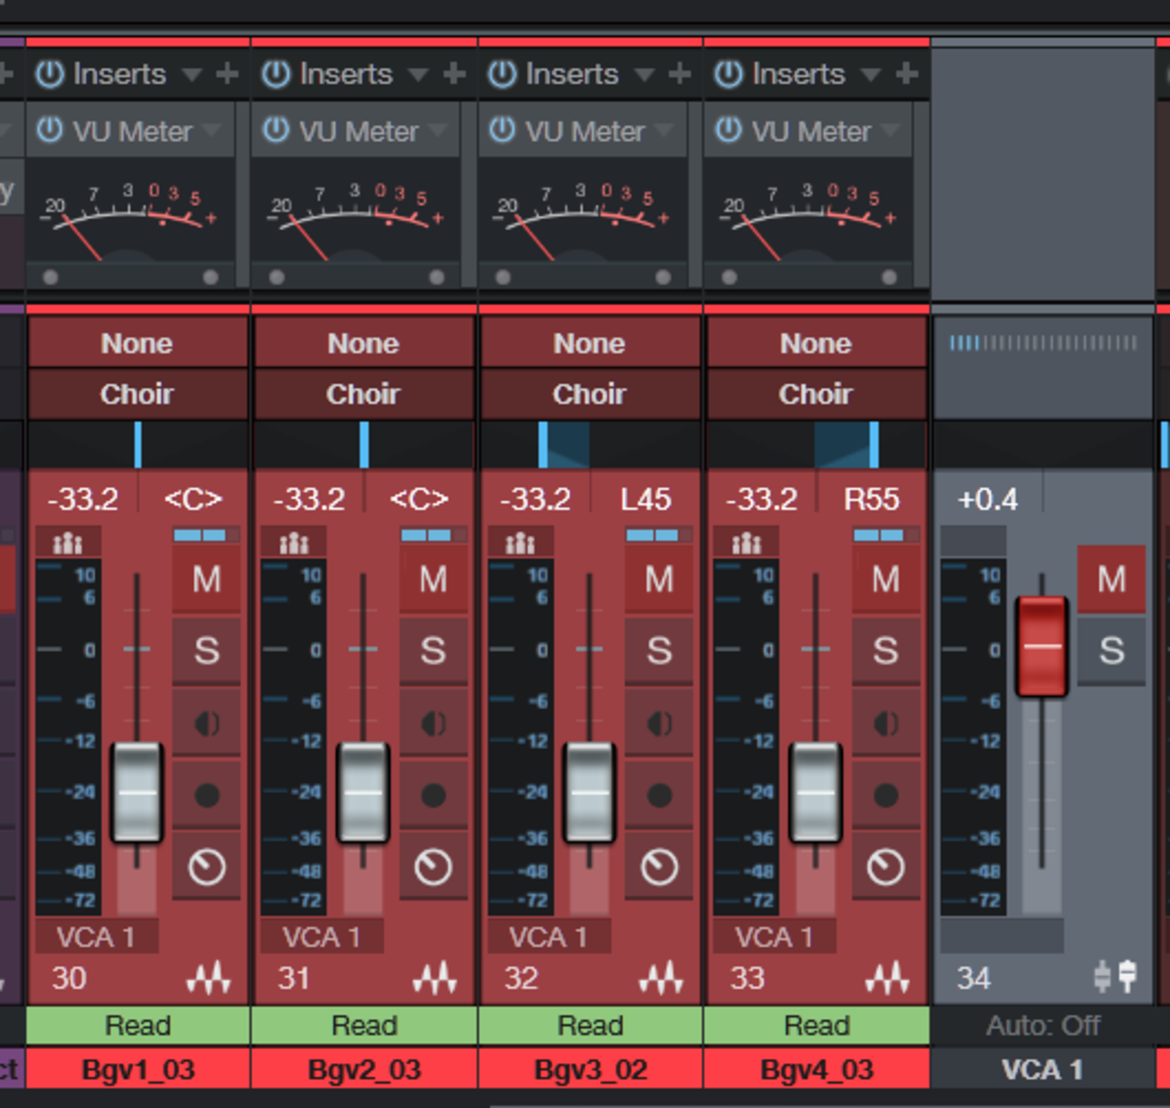Image resolution: width=1170 pixels, height=1108 pixels.
Task: Enable monitor on Bgv3_02 channel
Action: point(659,724)
